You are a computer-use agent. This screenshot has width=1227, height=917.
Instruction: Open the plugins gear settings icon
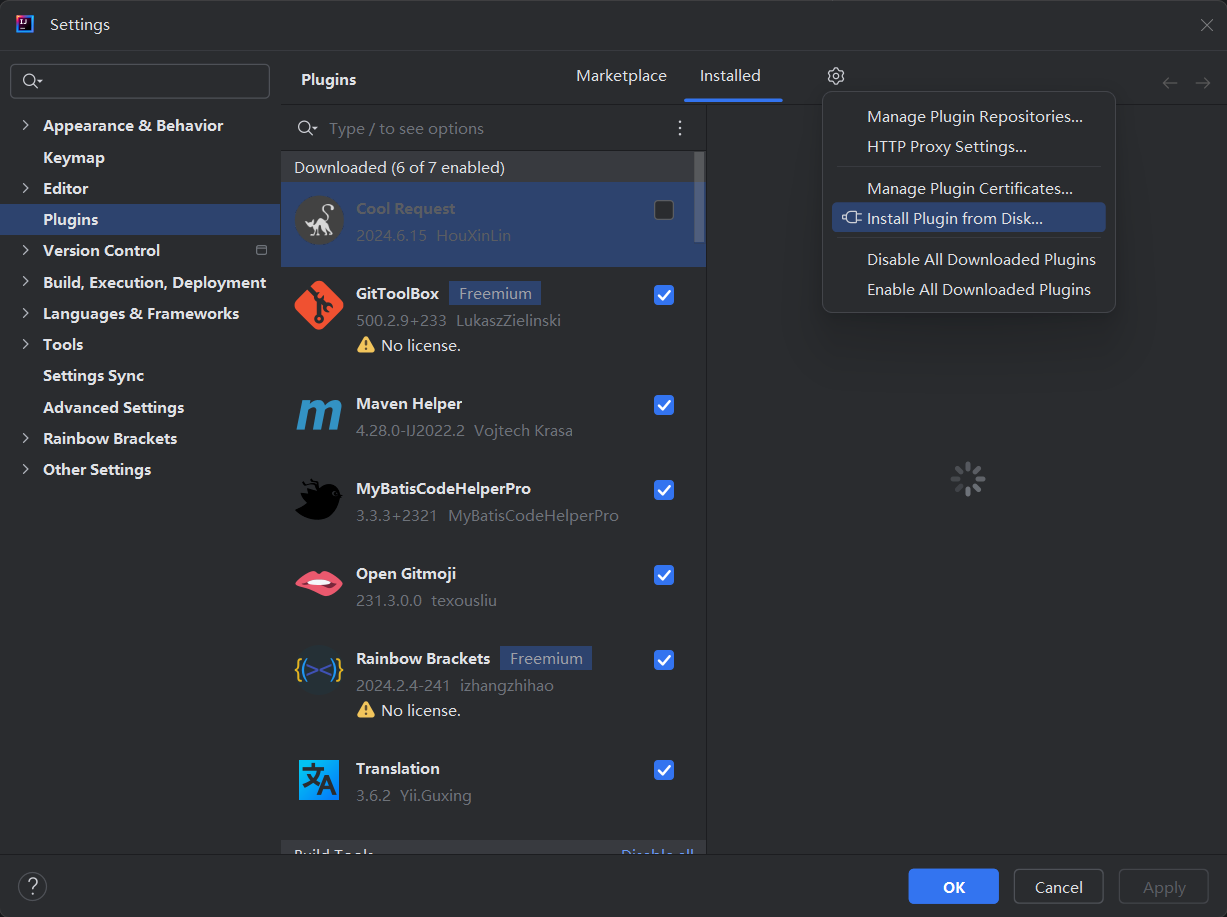click(x=836, y=76)
